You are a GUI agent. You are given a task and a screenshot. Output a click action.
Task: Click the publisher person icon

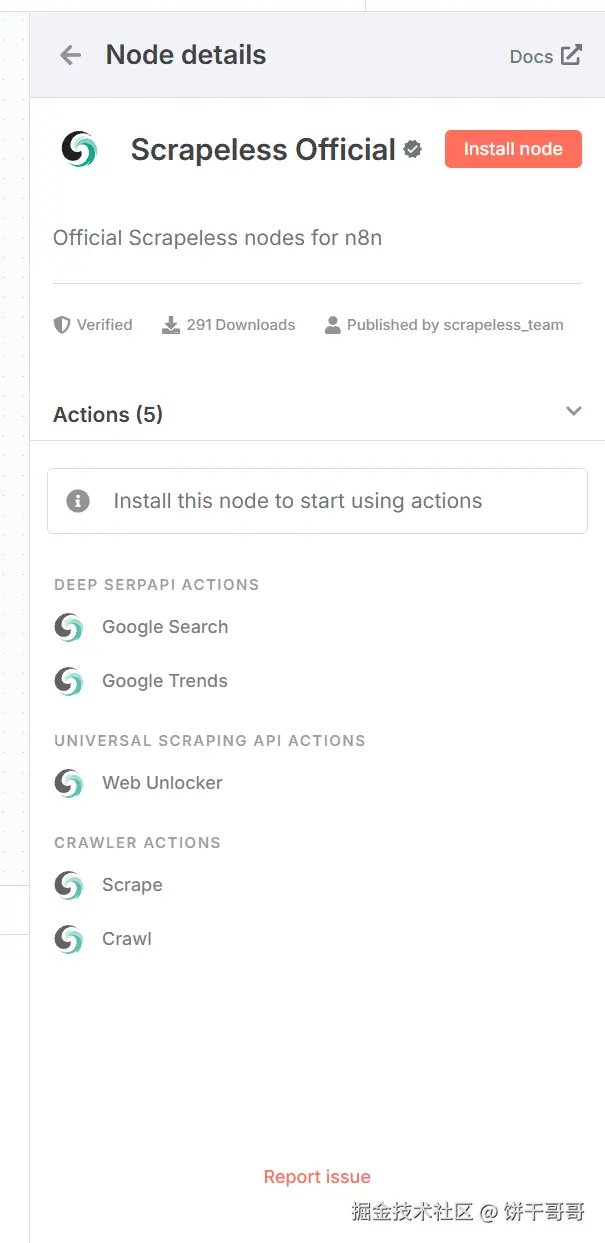click(x=333, y=325)
